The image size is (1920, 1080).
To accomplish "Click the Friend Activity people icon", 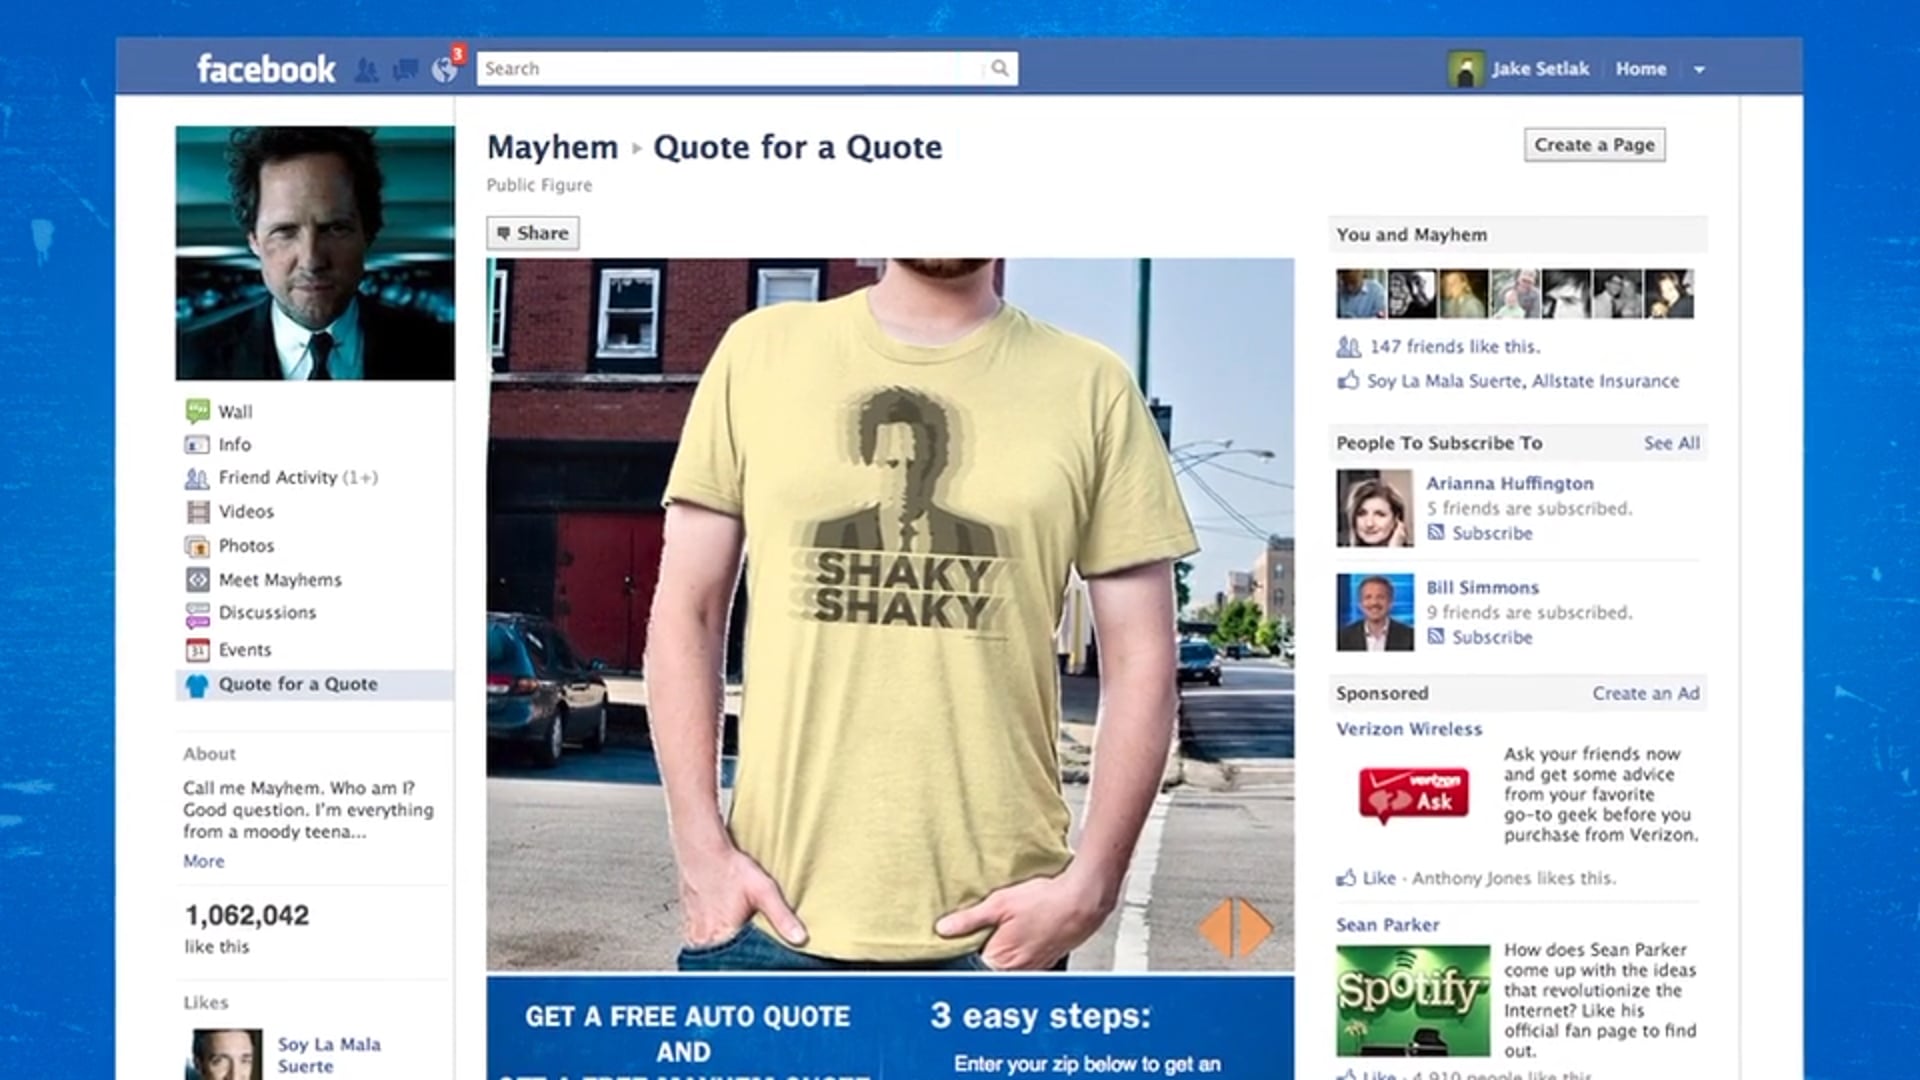I will [197, 478].
